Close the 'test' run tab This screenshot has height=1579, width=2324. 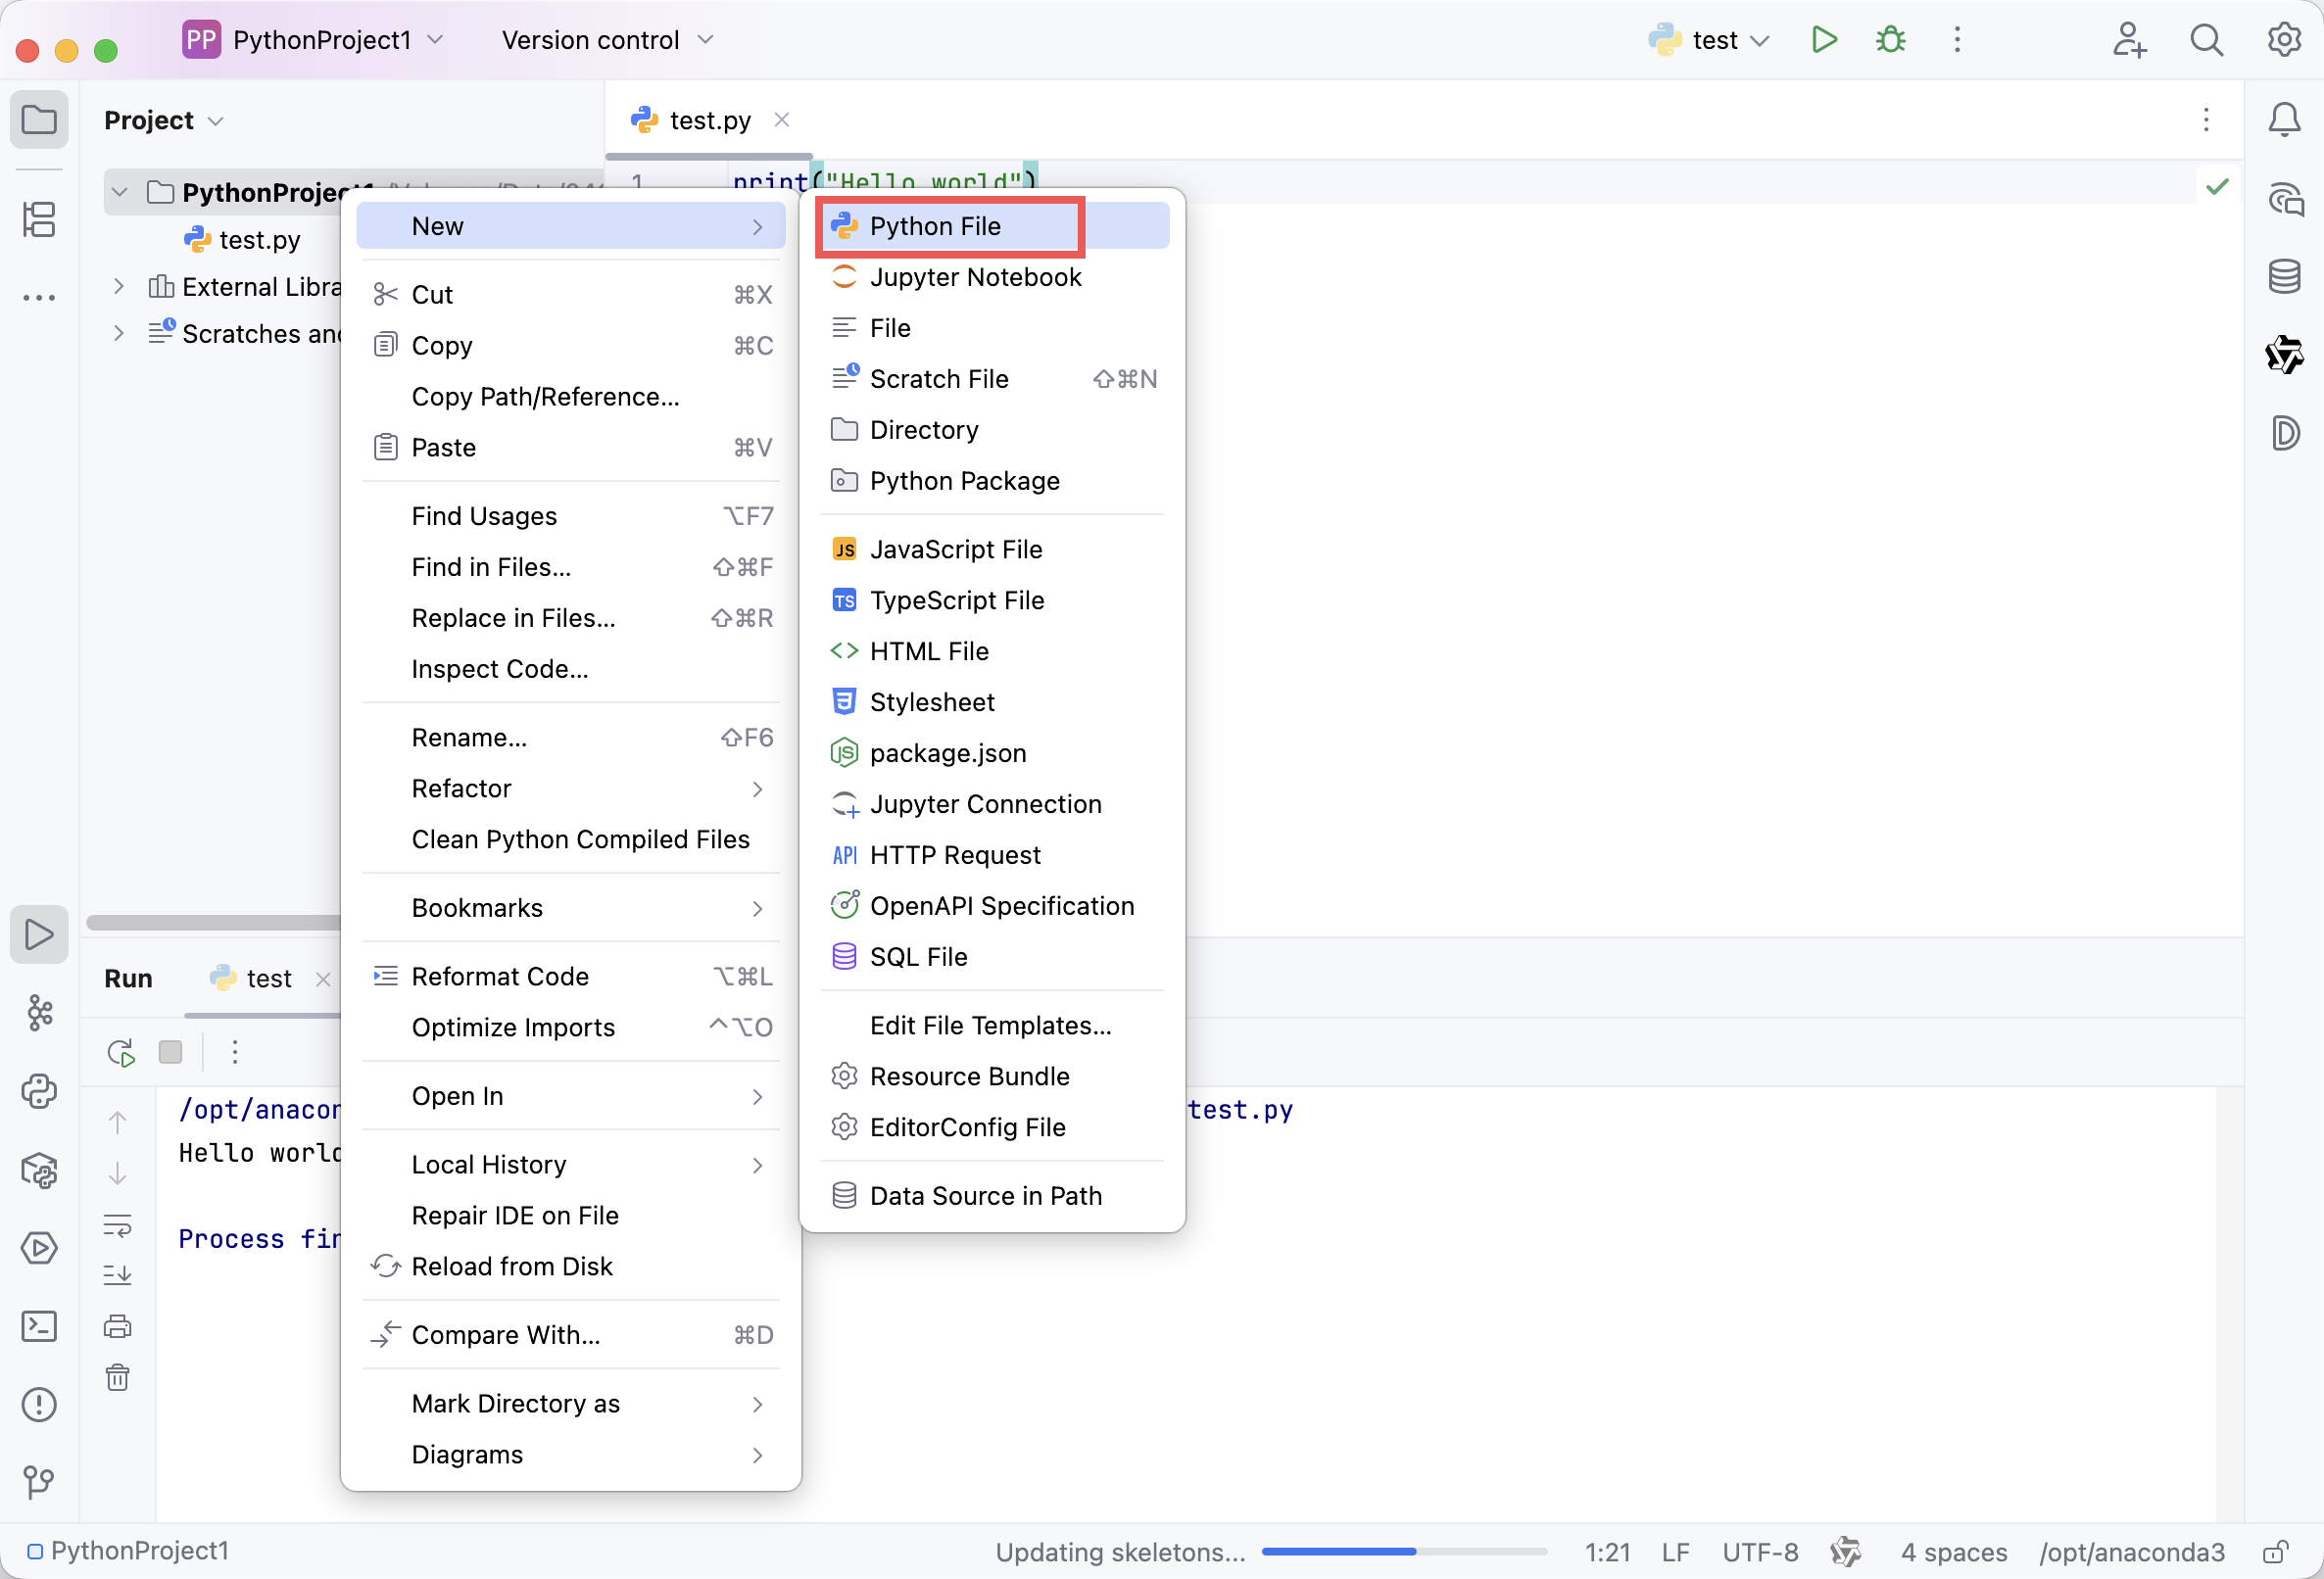322,979
